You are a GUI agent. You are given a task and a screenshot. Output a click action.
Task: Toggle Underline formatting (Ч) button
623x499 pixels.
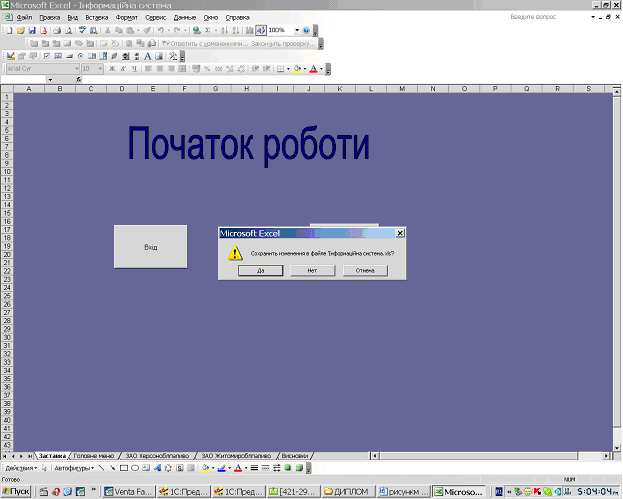point(135,69)
